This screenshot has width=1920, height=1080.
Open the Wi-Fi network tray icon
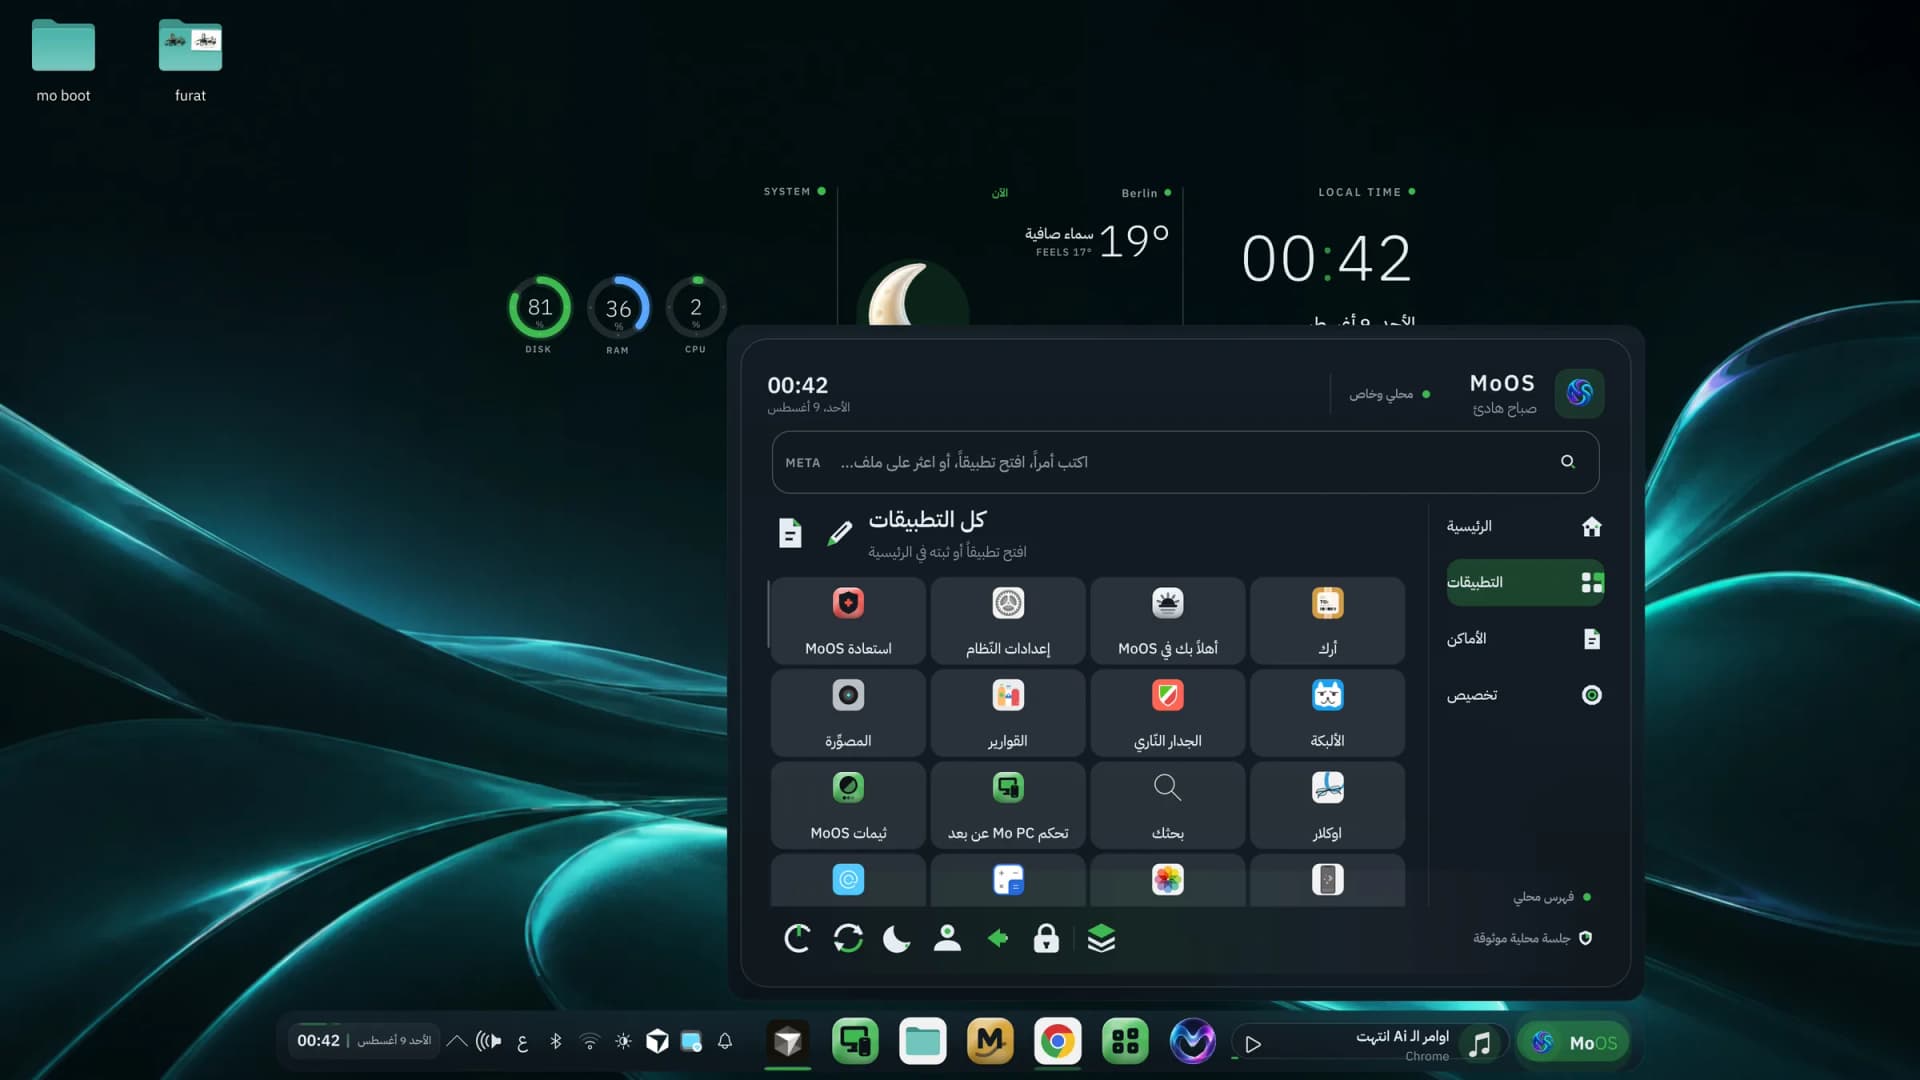coord(590,1042)
